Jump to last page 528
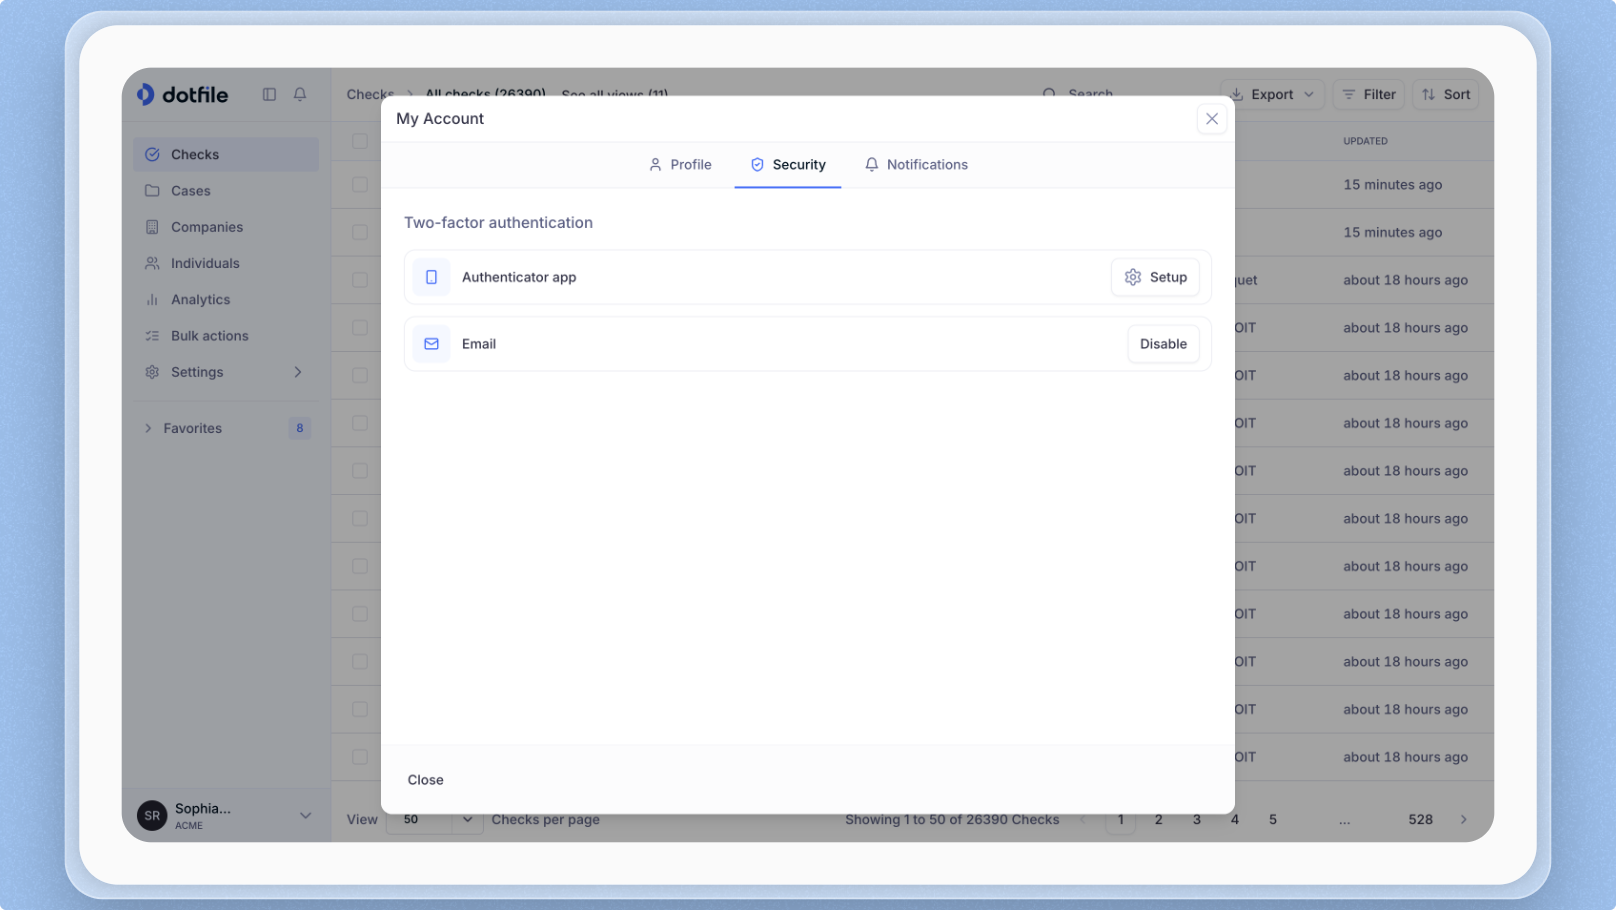 point(1421,820)
